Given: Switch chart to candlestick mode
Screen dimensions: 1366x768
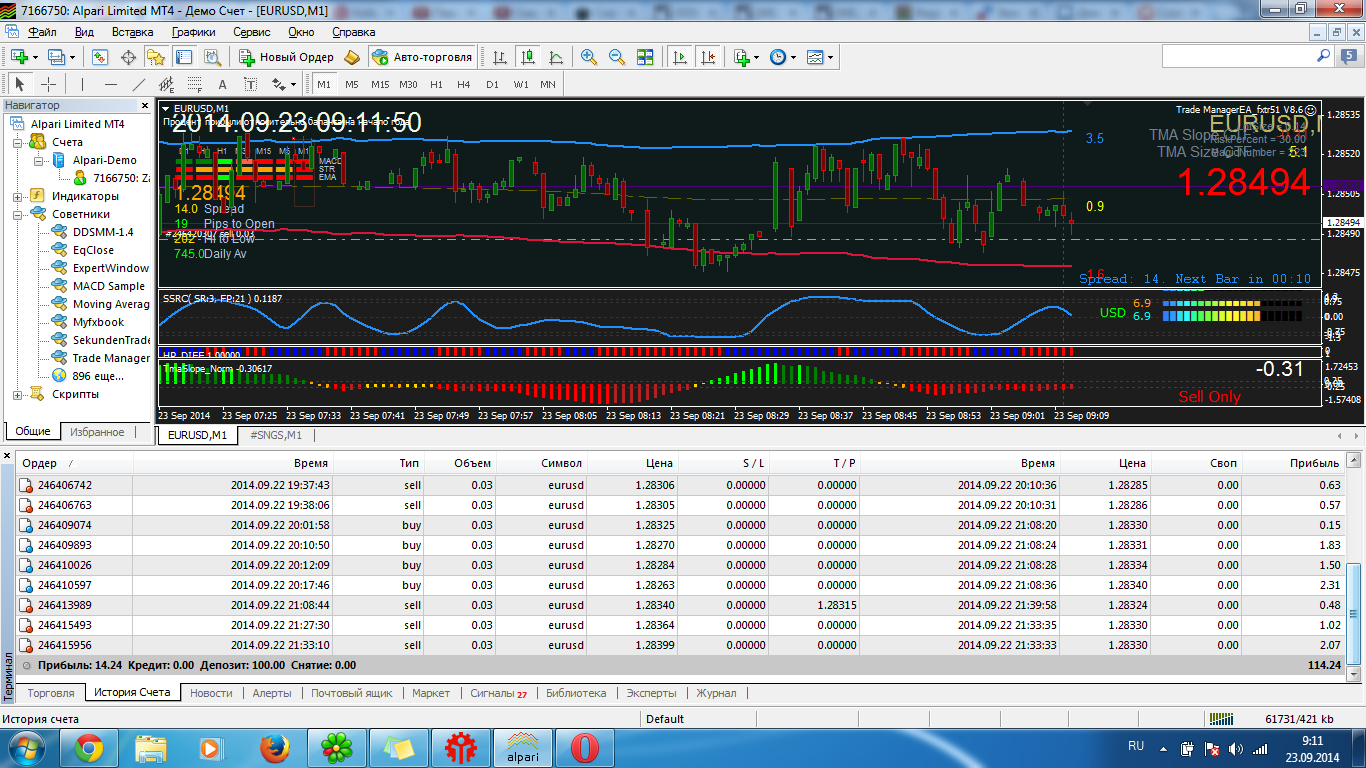Looking at the screenshot, I should (x=527, y=57).
